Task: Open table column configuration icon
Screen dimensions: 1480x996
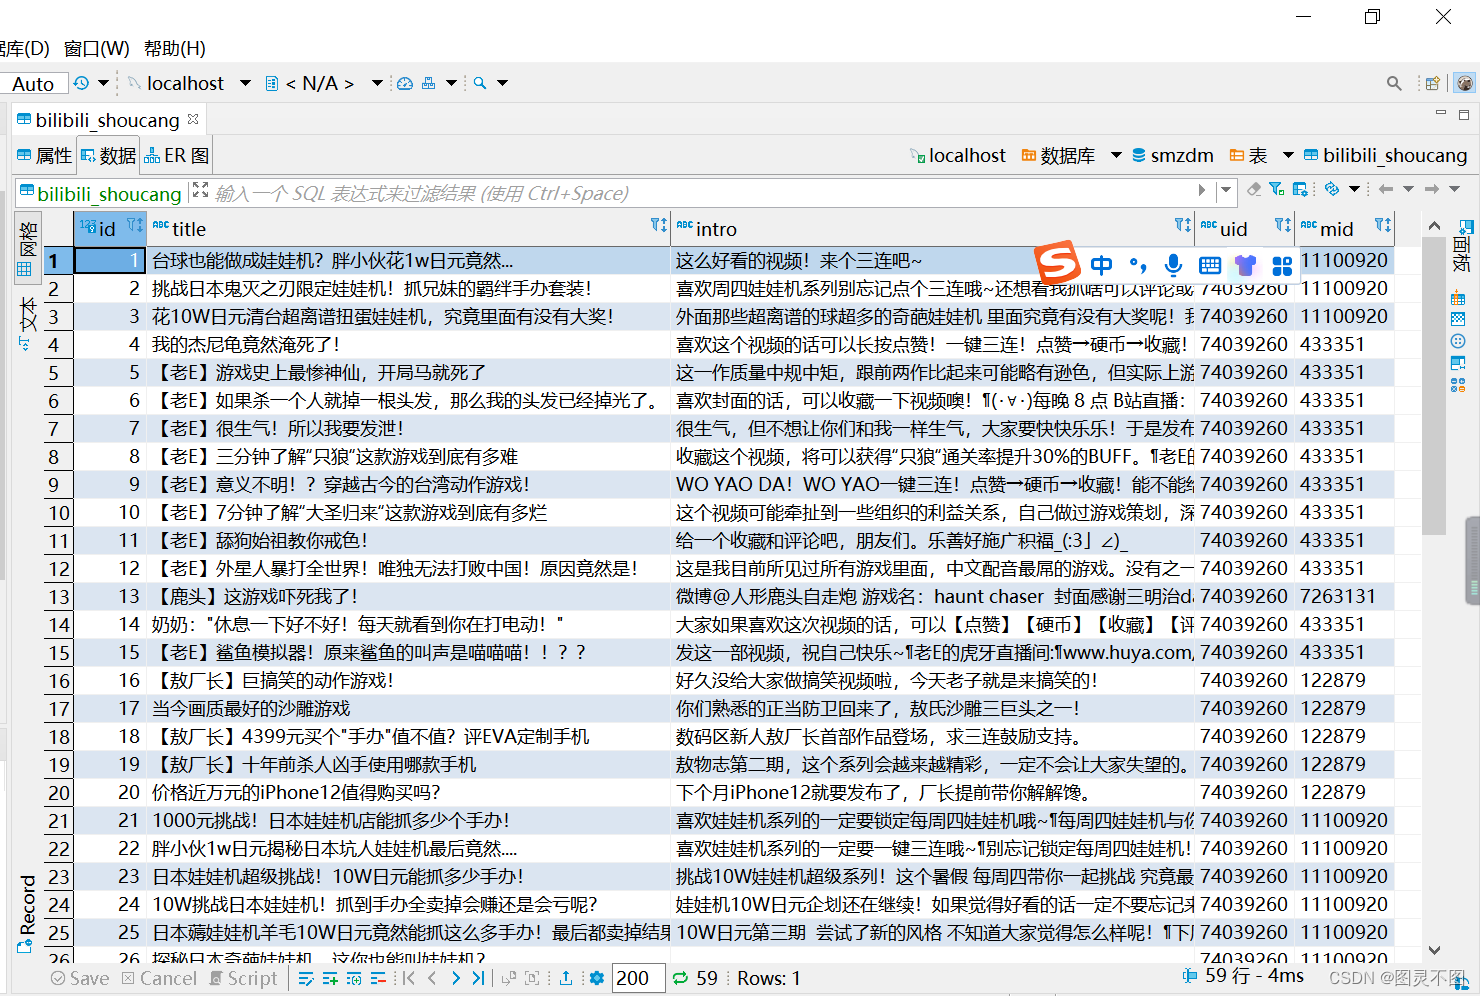Action: tap(1300, 189)
